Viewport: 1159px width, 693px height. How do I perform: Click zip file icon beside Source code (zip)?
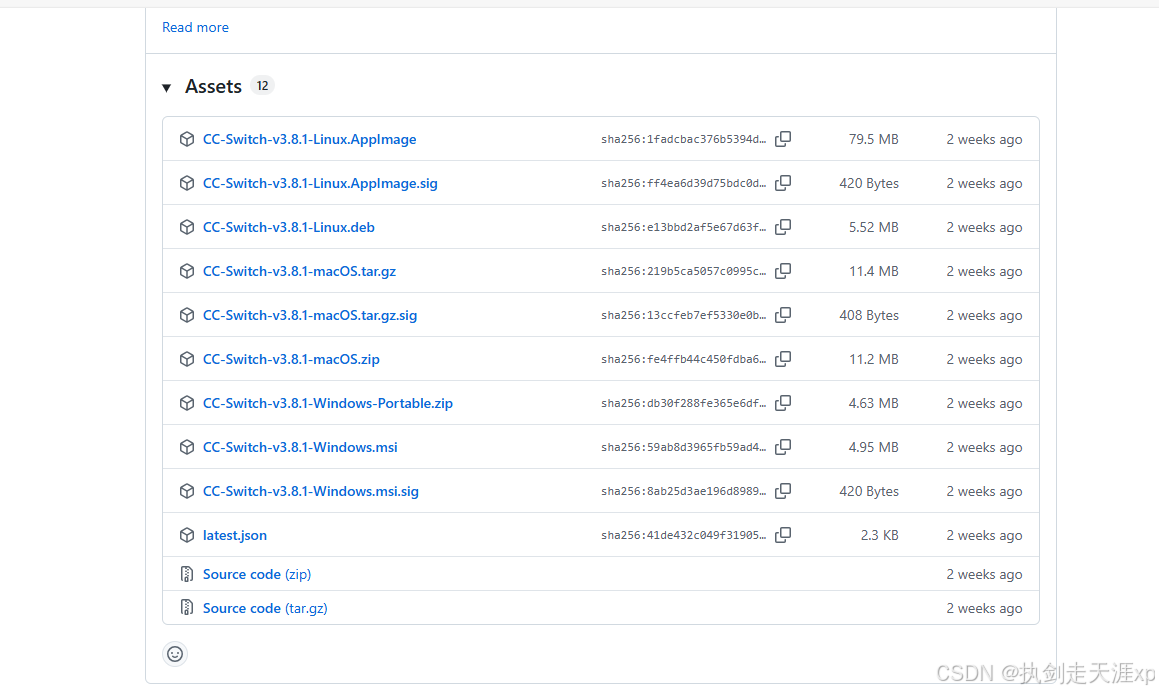coord(187,574)
